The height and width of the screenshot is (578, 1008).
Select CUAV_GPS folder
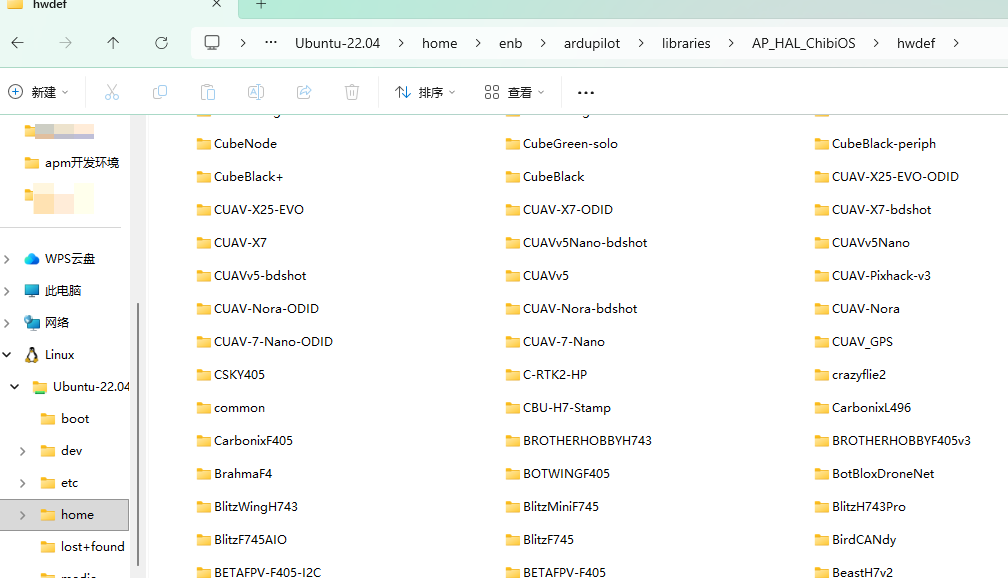pos(854,342)
